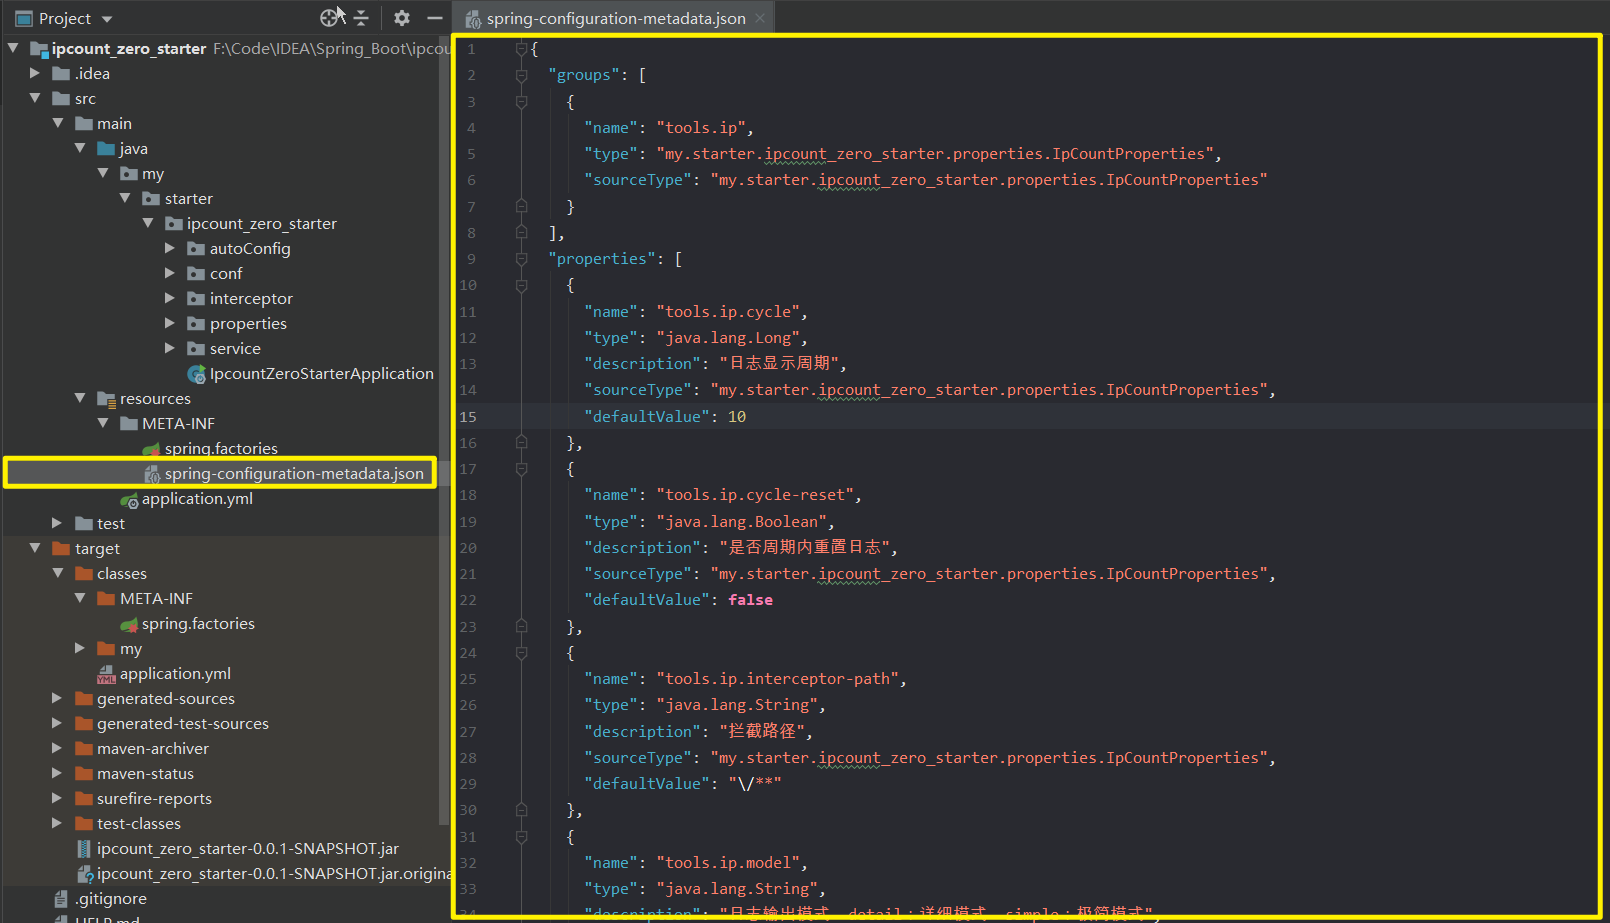Click the starter package folder icon

click(151, 198)
